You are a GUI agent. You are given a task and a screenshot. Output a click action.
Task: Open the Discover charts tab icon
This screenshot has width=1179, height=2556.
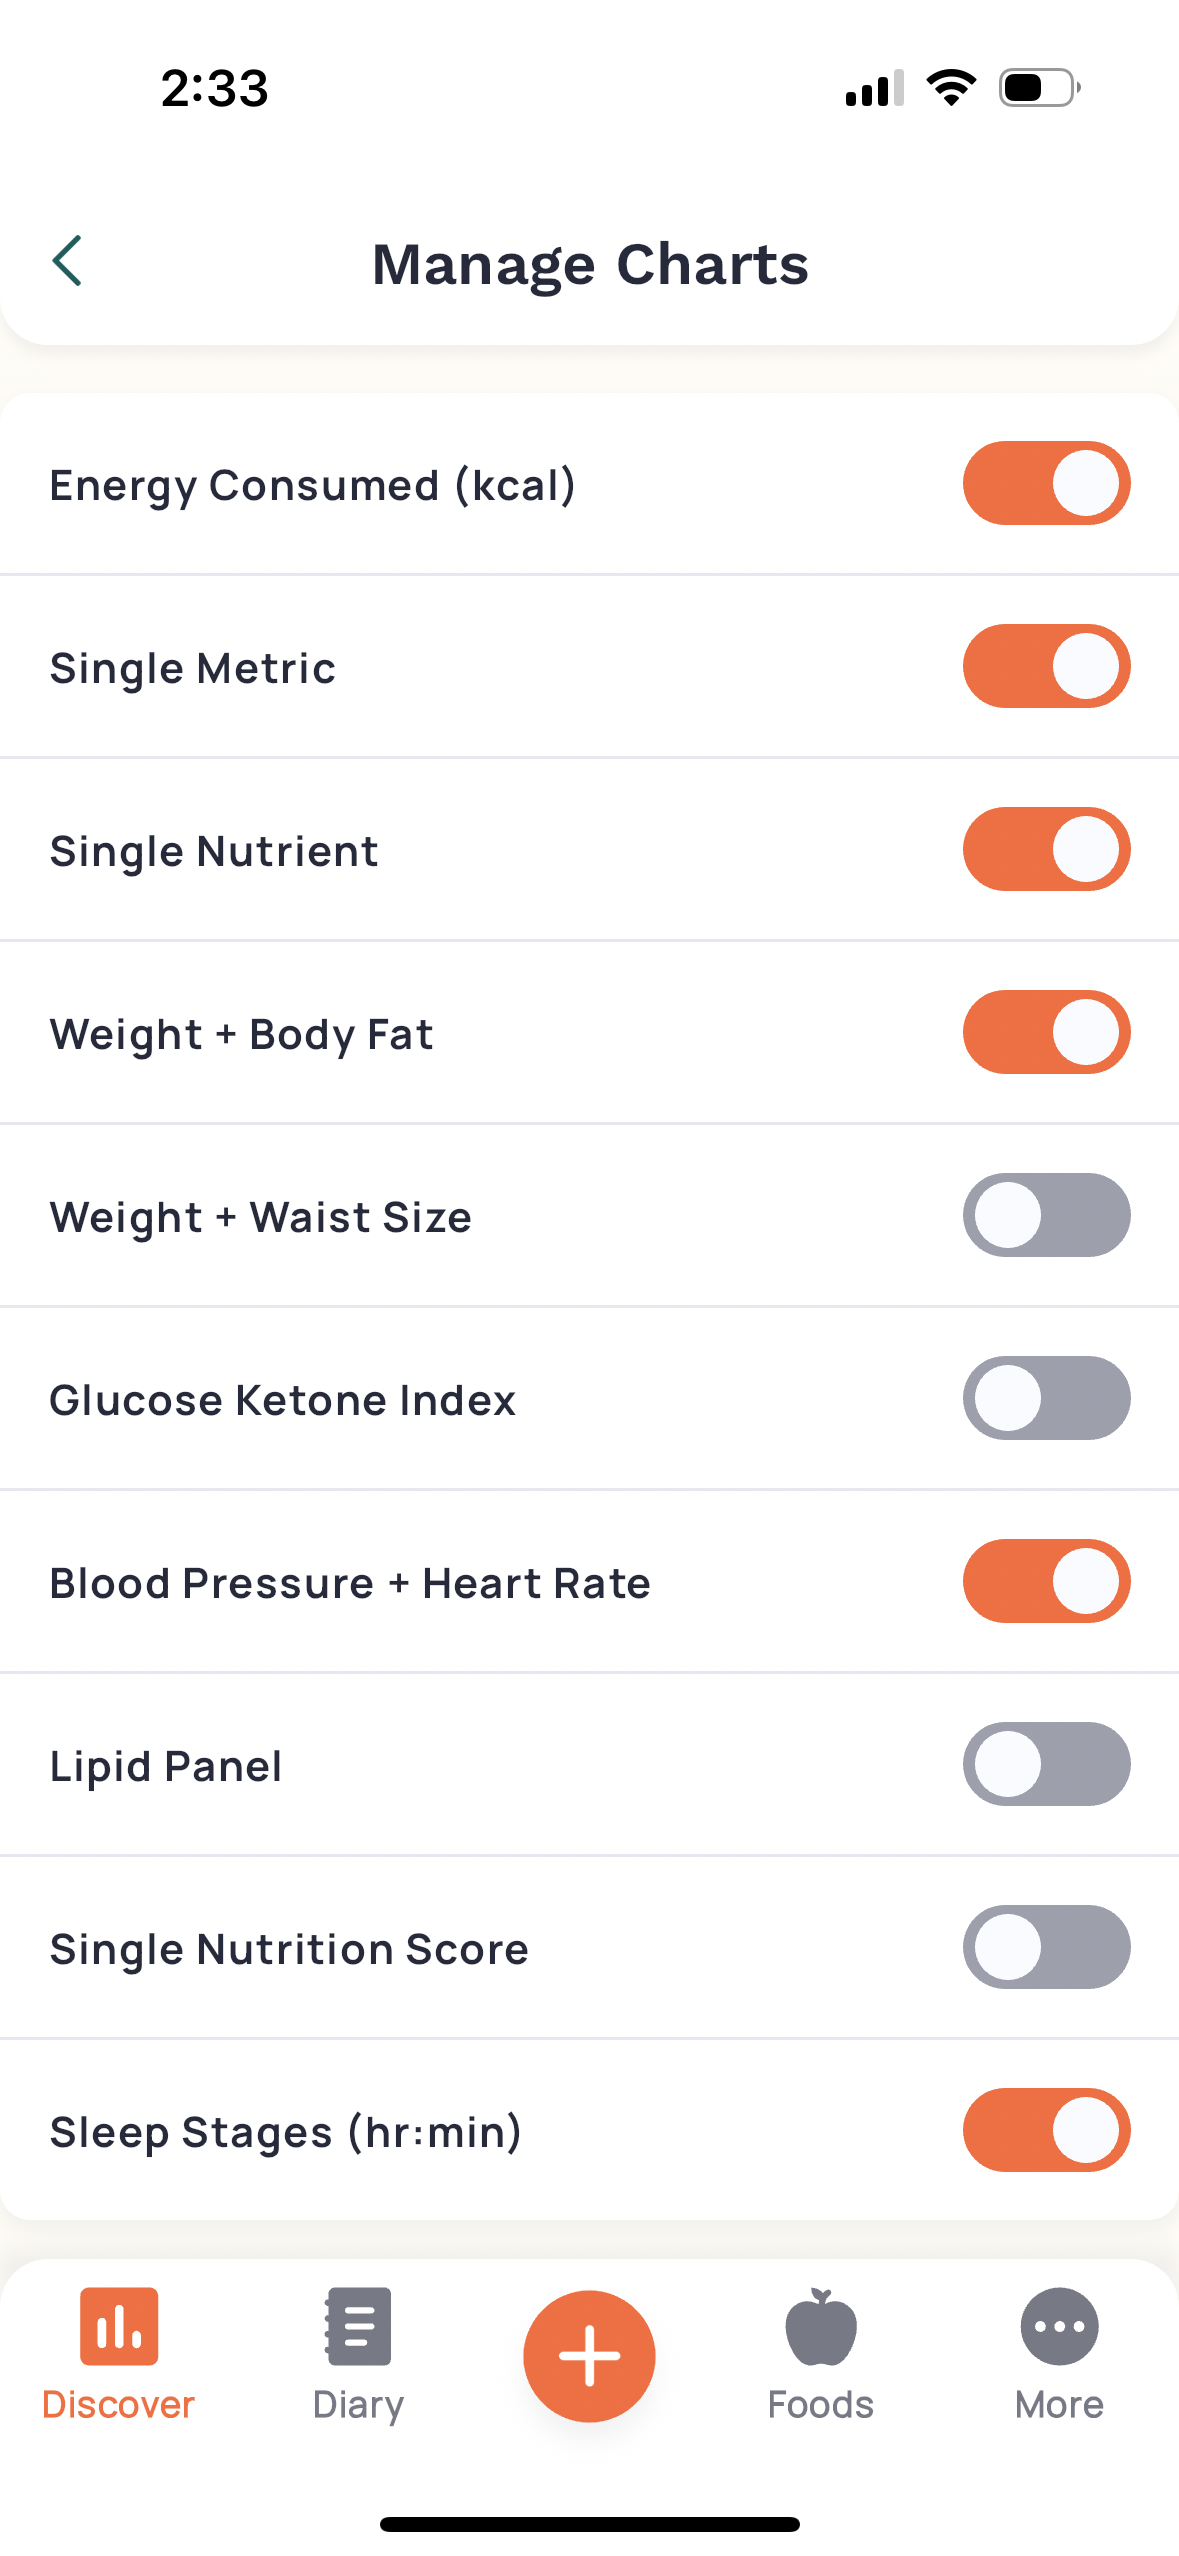[x=119, y=2325]
